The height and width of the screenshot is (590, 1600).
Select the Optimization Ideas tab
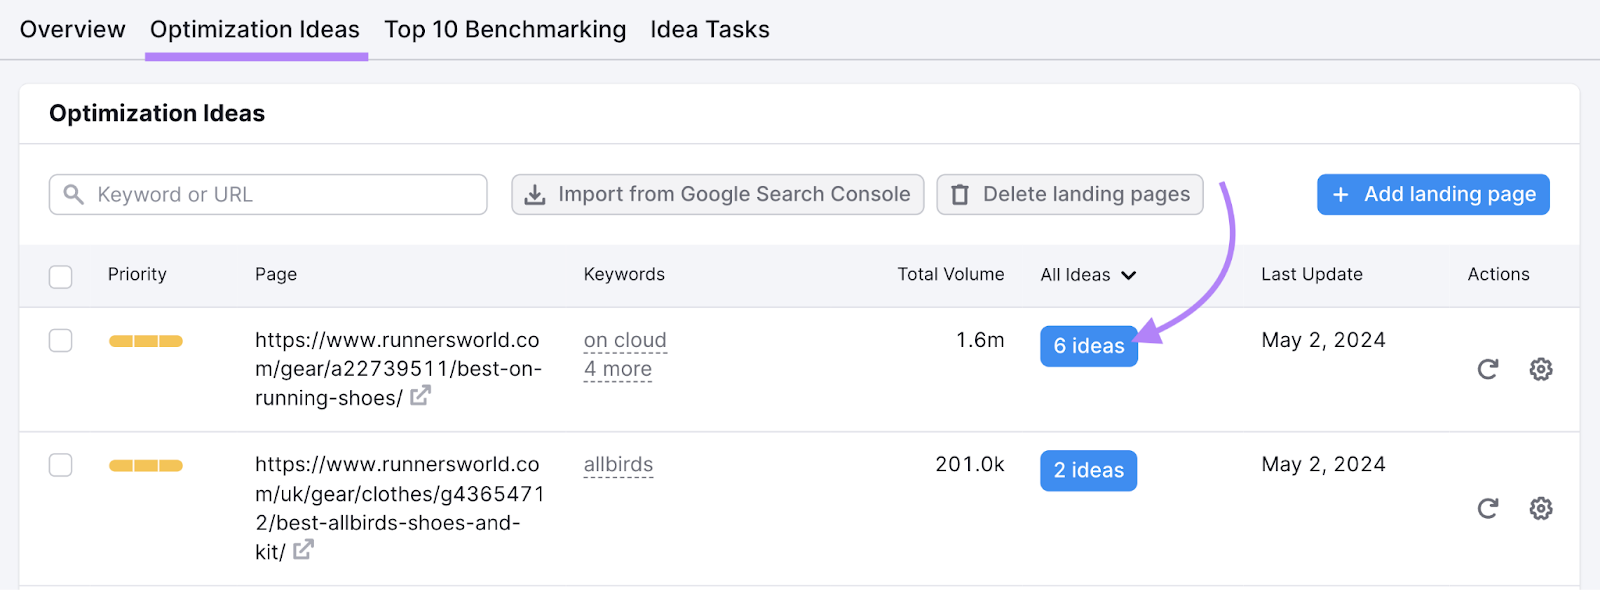coord(255,29)
